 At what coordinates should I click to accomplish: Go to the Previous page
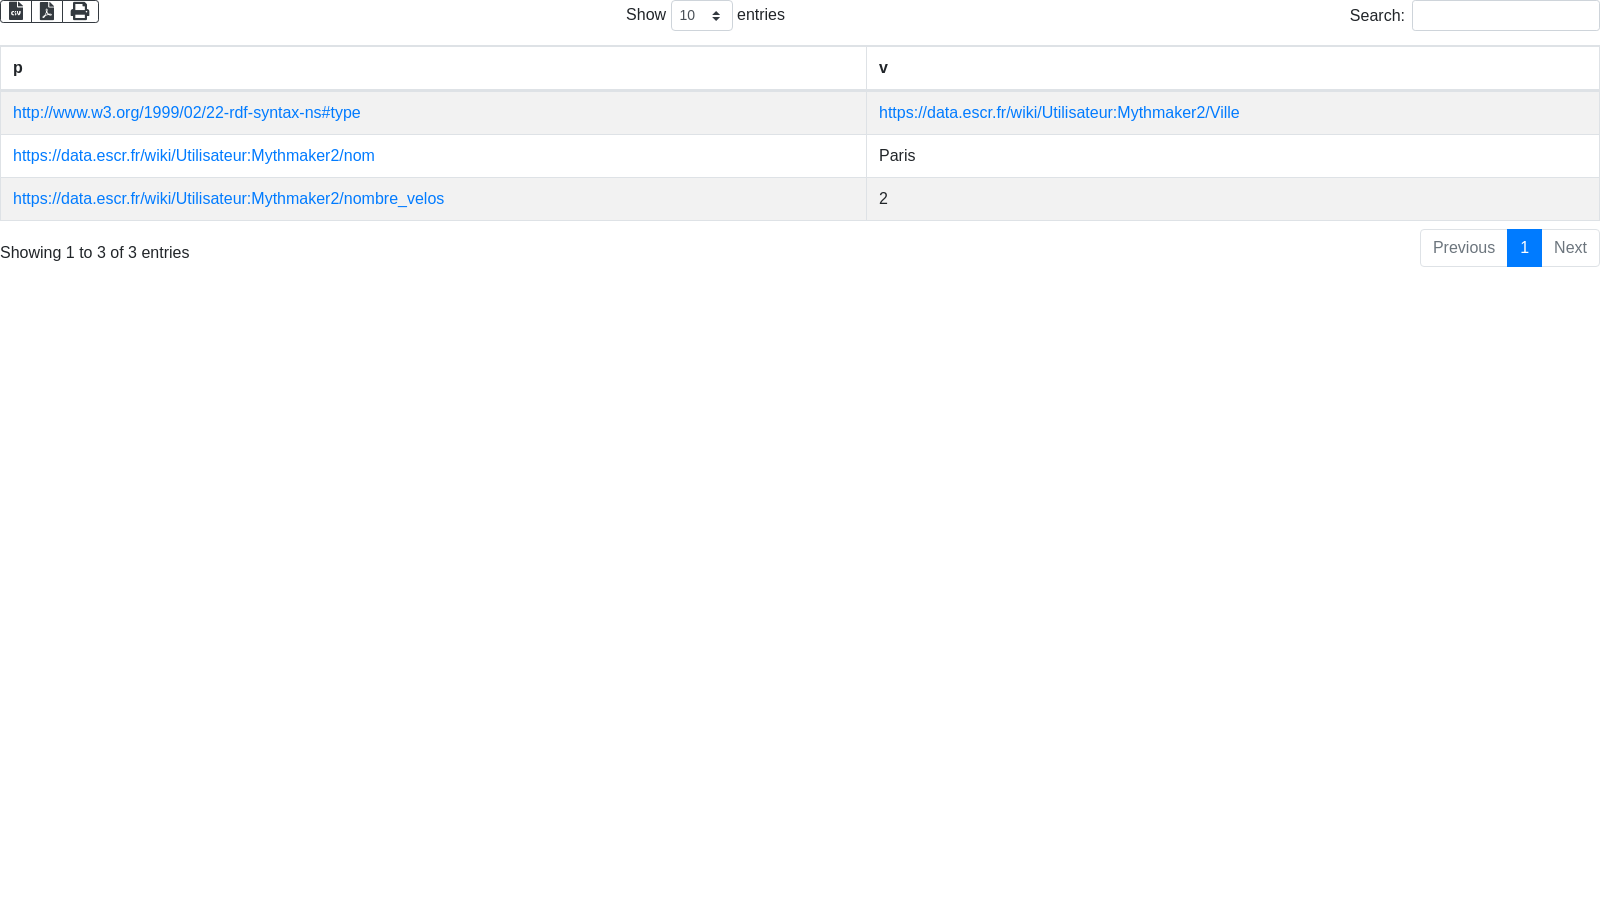[1463, 248]
